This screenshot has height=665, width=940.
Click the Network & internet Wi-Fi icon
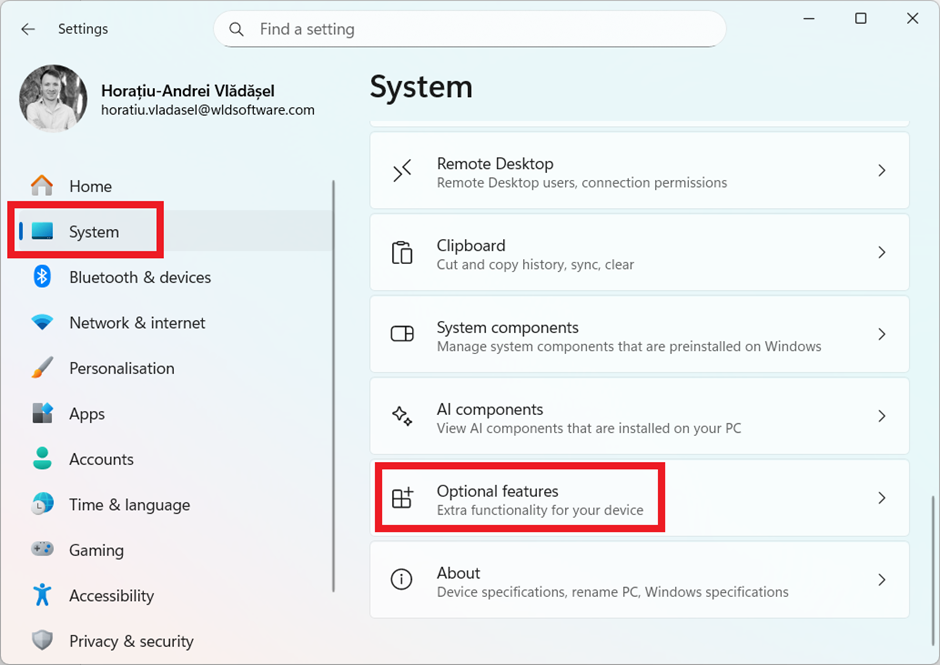click(x=42, y=323)
